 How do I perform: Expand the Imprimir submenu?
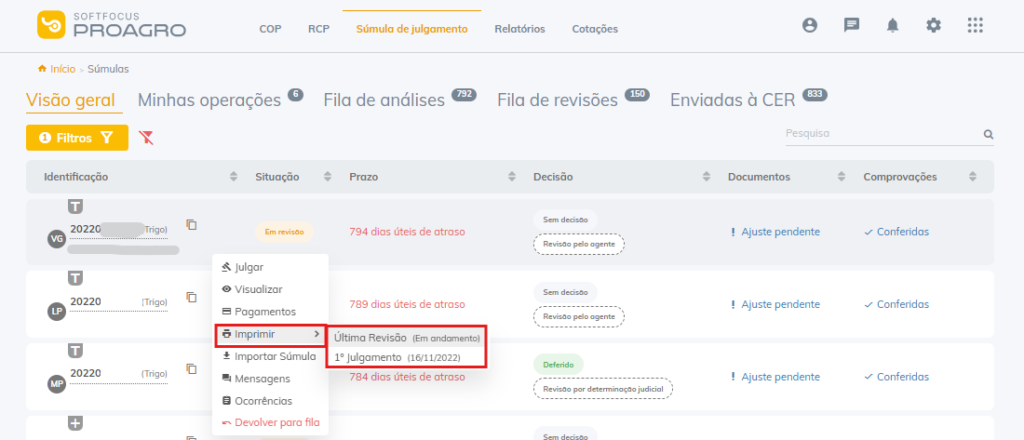pyautogui.click(x=270, y=334)
